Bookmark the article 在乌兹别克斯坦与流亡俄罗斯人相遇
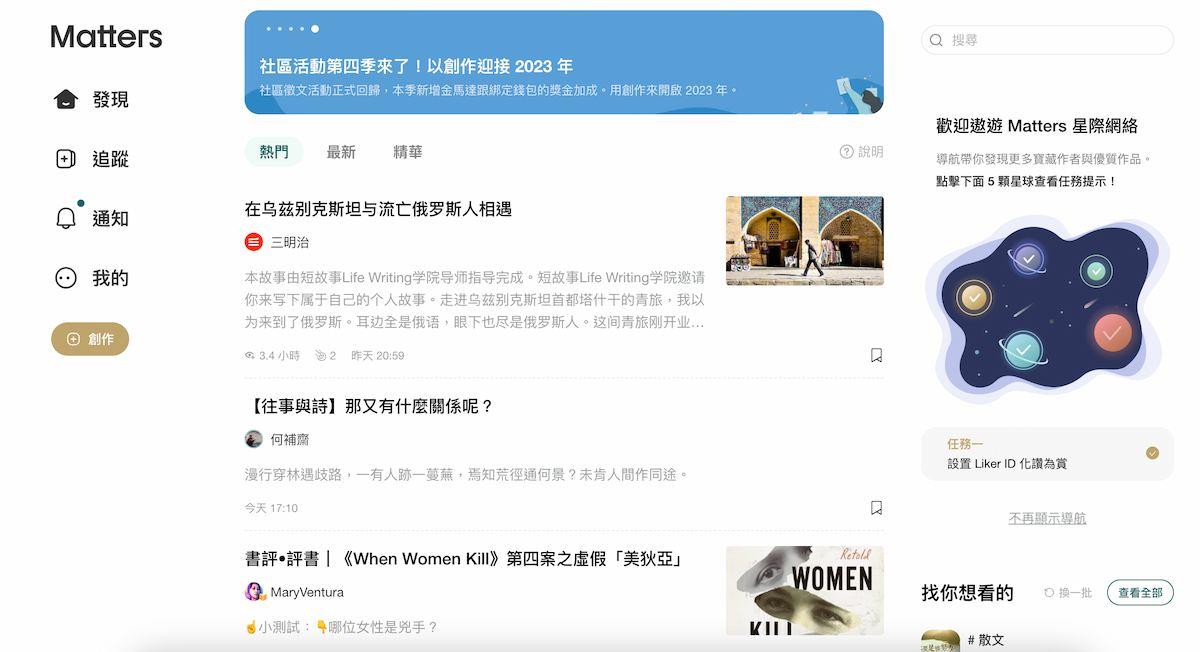Screen dimensions: 1200x652 [x=876, y=355]
